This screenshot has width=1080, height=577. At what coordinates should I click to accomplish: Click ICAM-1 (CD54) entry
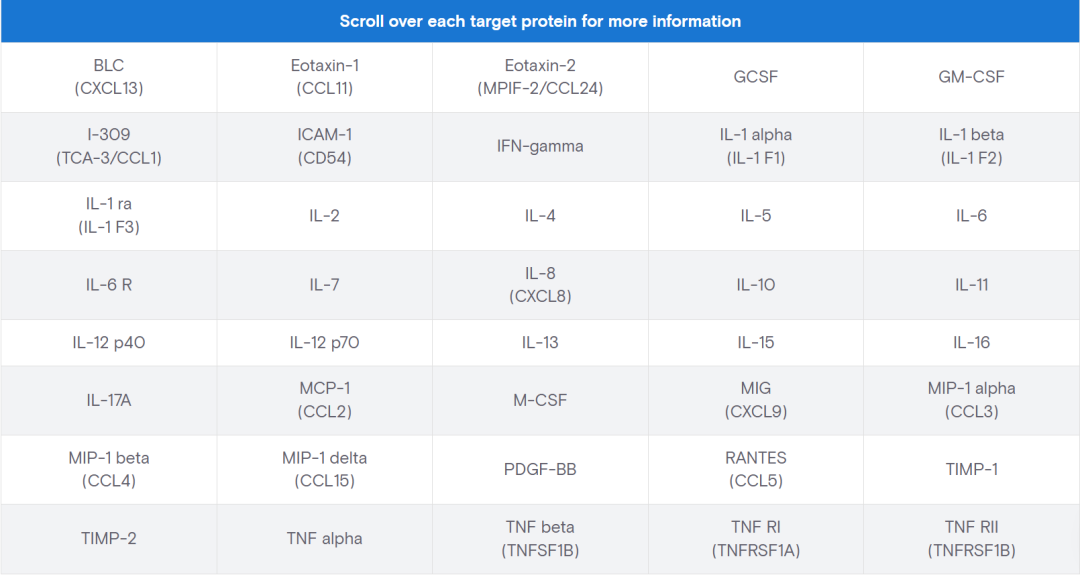(x=324, y=147)
